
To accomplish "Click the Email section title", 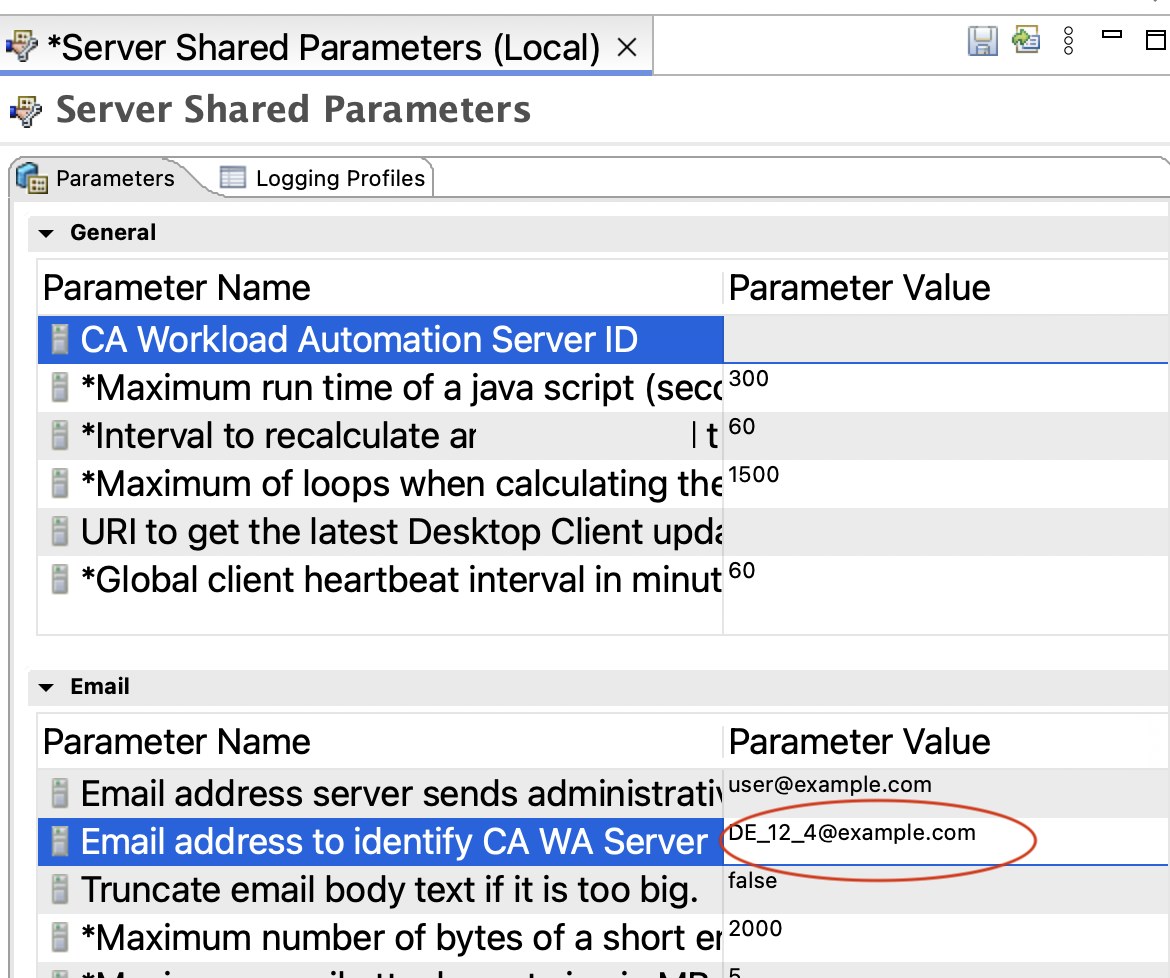I will tap(100, 686).
